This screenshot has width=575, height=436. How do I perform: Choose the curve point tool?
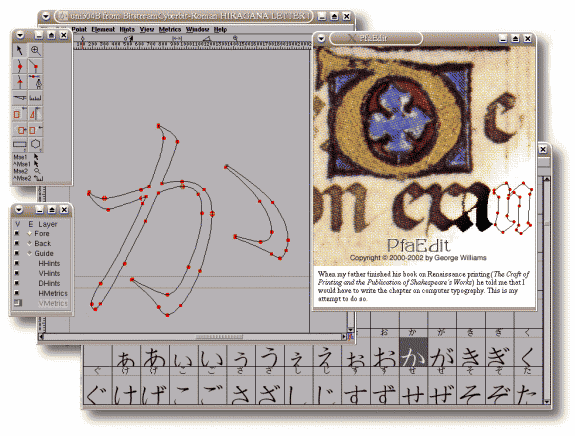pyautogui.click(x=19, y=66)
